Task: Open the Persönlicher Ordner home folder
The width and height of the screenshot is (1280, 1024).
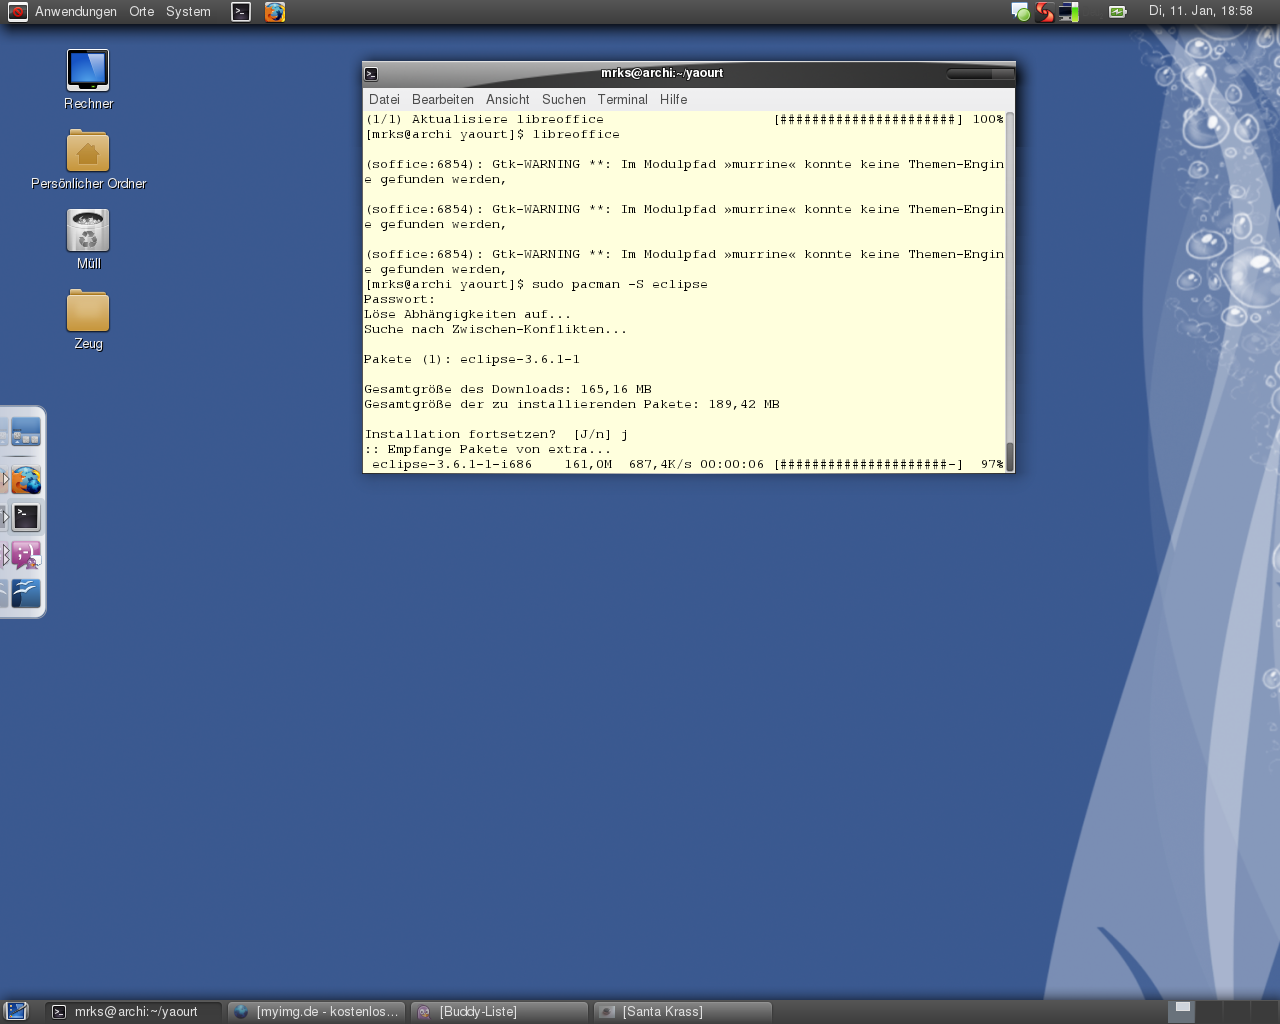Action: click(88, 152)
